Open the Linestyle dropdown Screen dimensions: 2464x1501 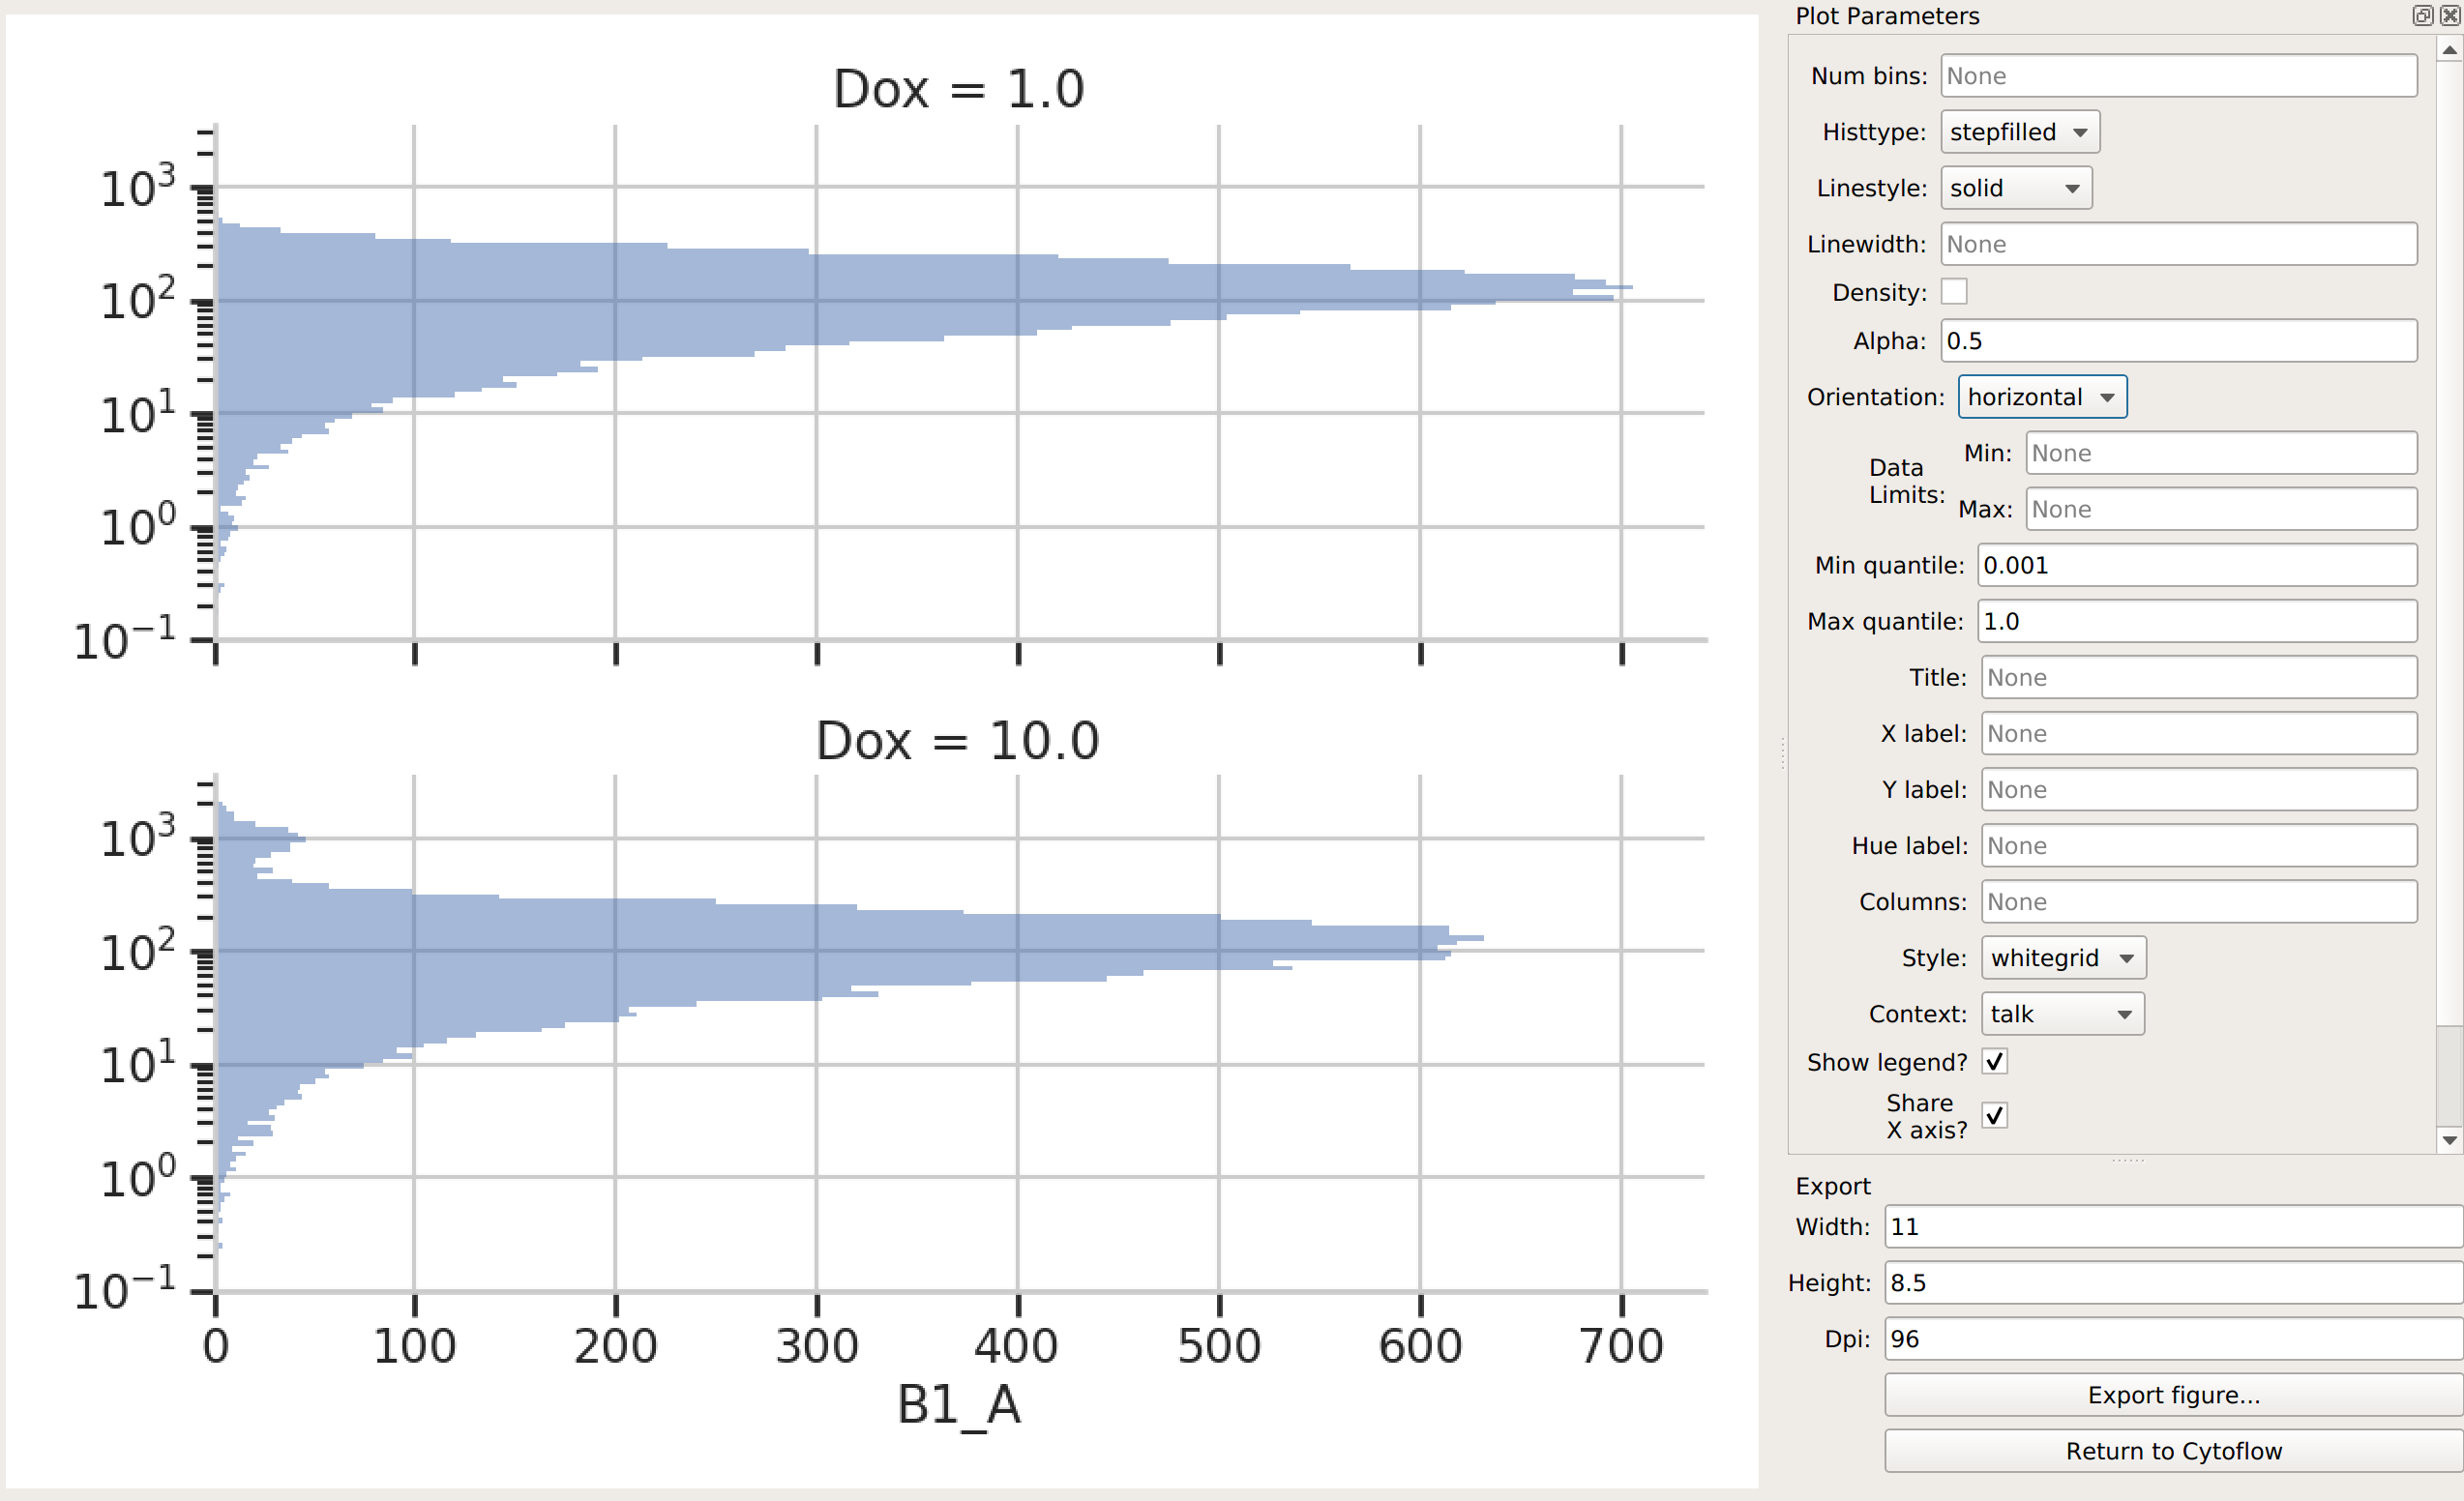(2016, 188)
